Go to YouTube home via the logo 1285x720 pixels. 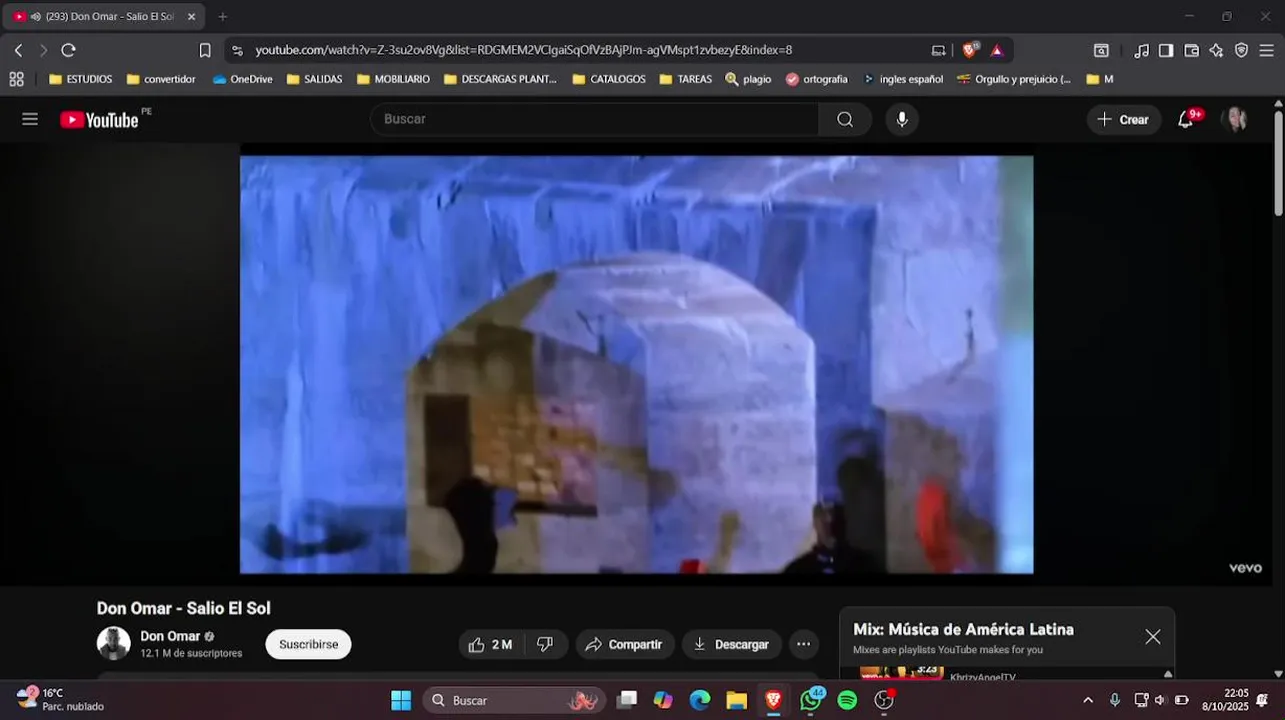pos(99,120)
